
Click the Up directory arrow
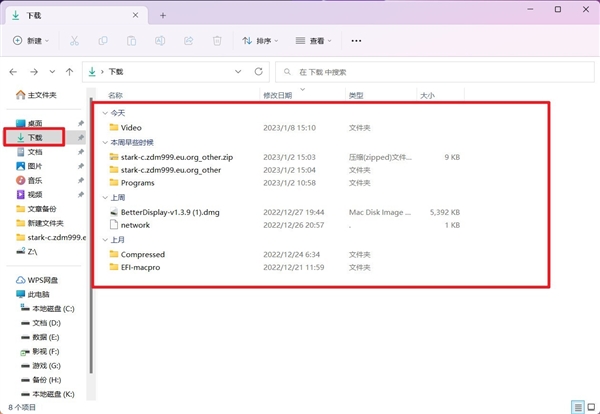click(x=69, y=72)
